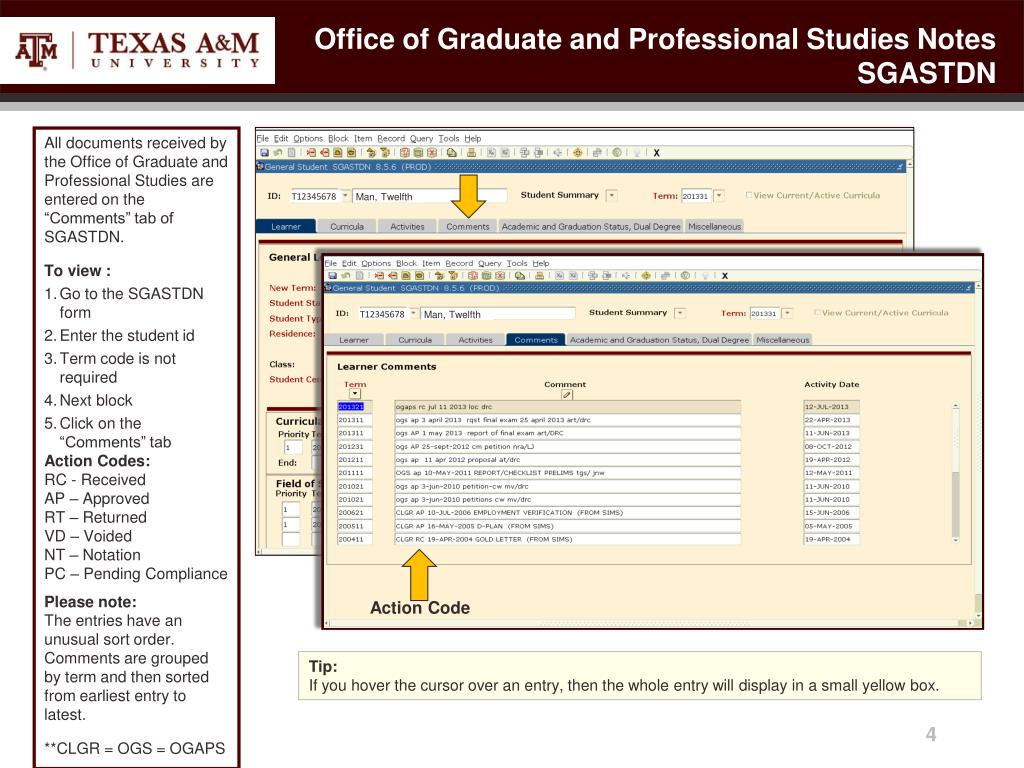Click activity date 12-JUL-2013
Screen dimensions: 1024x768
point(831,407)
